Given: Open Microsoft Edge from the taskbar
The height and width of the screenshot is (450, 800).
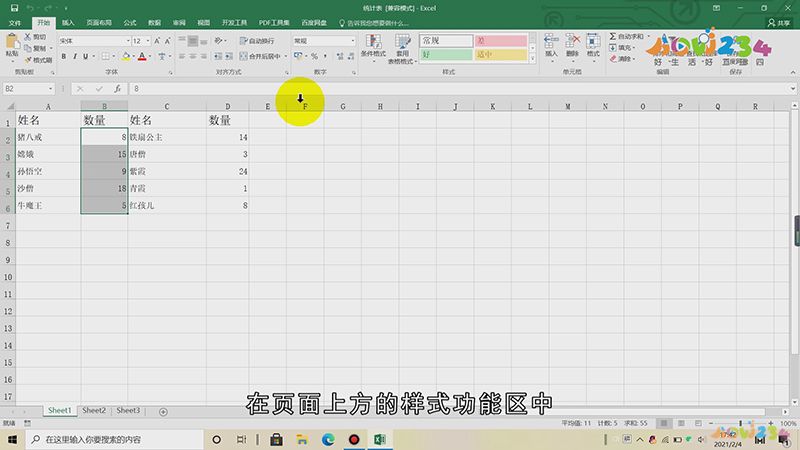Looking at the screenshot, I should tap(328, 439).
